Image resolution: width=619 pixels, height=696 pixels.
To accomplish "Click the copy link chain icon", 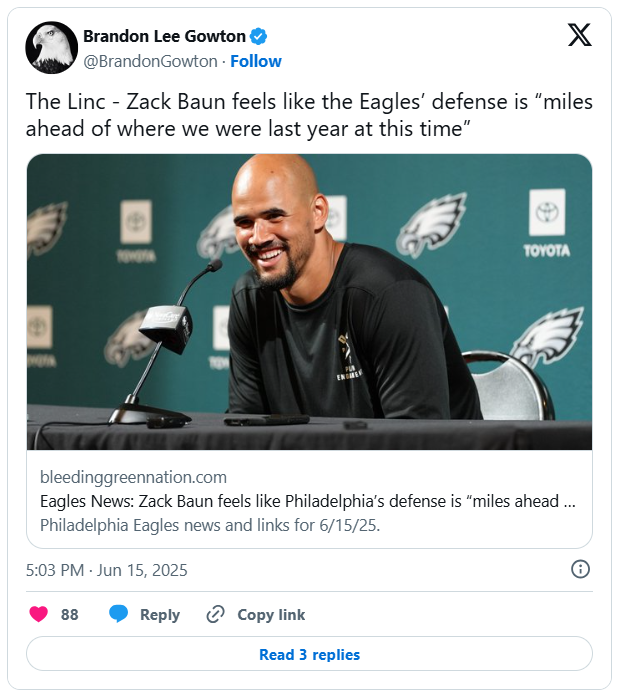I will click(215, 615).
